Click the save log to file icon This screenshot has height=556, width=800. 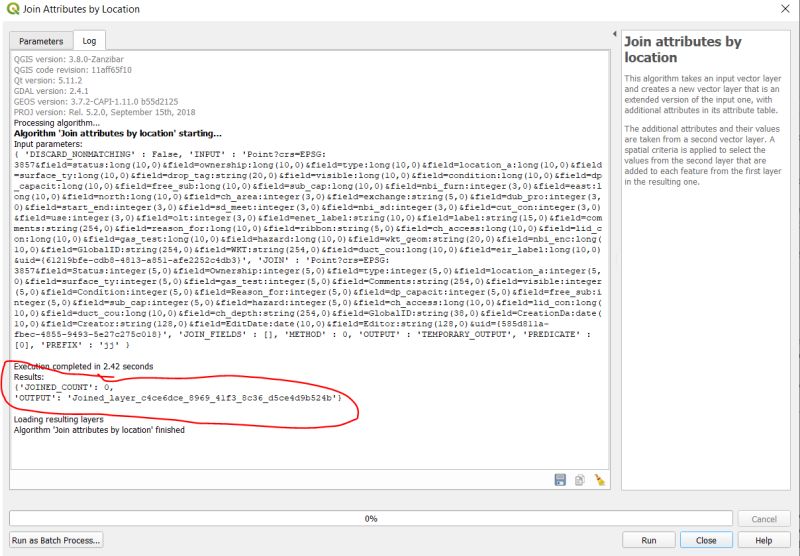[x=560, y=480]
